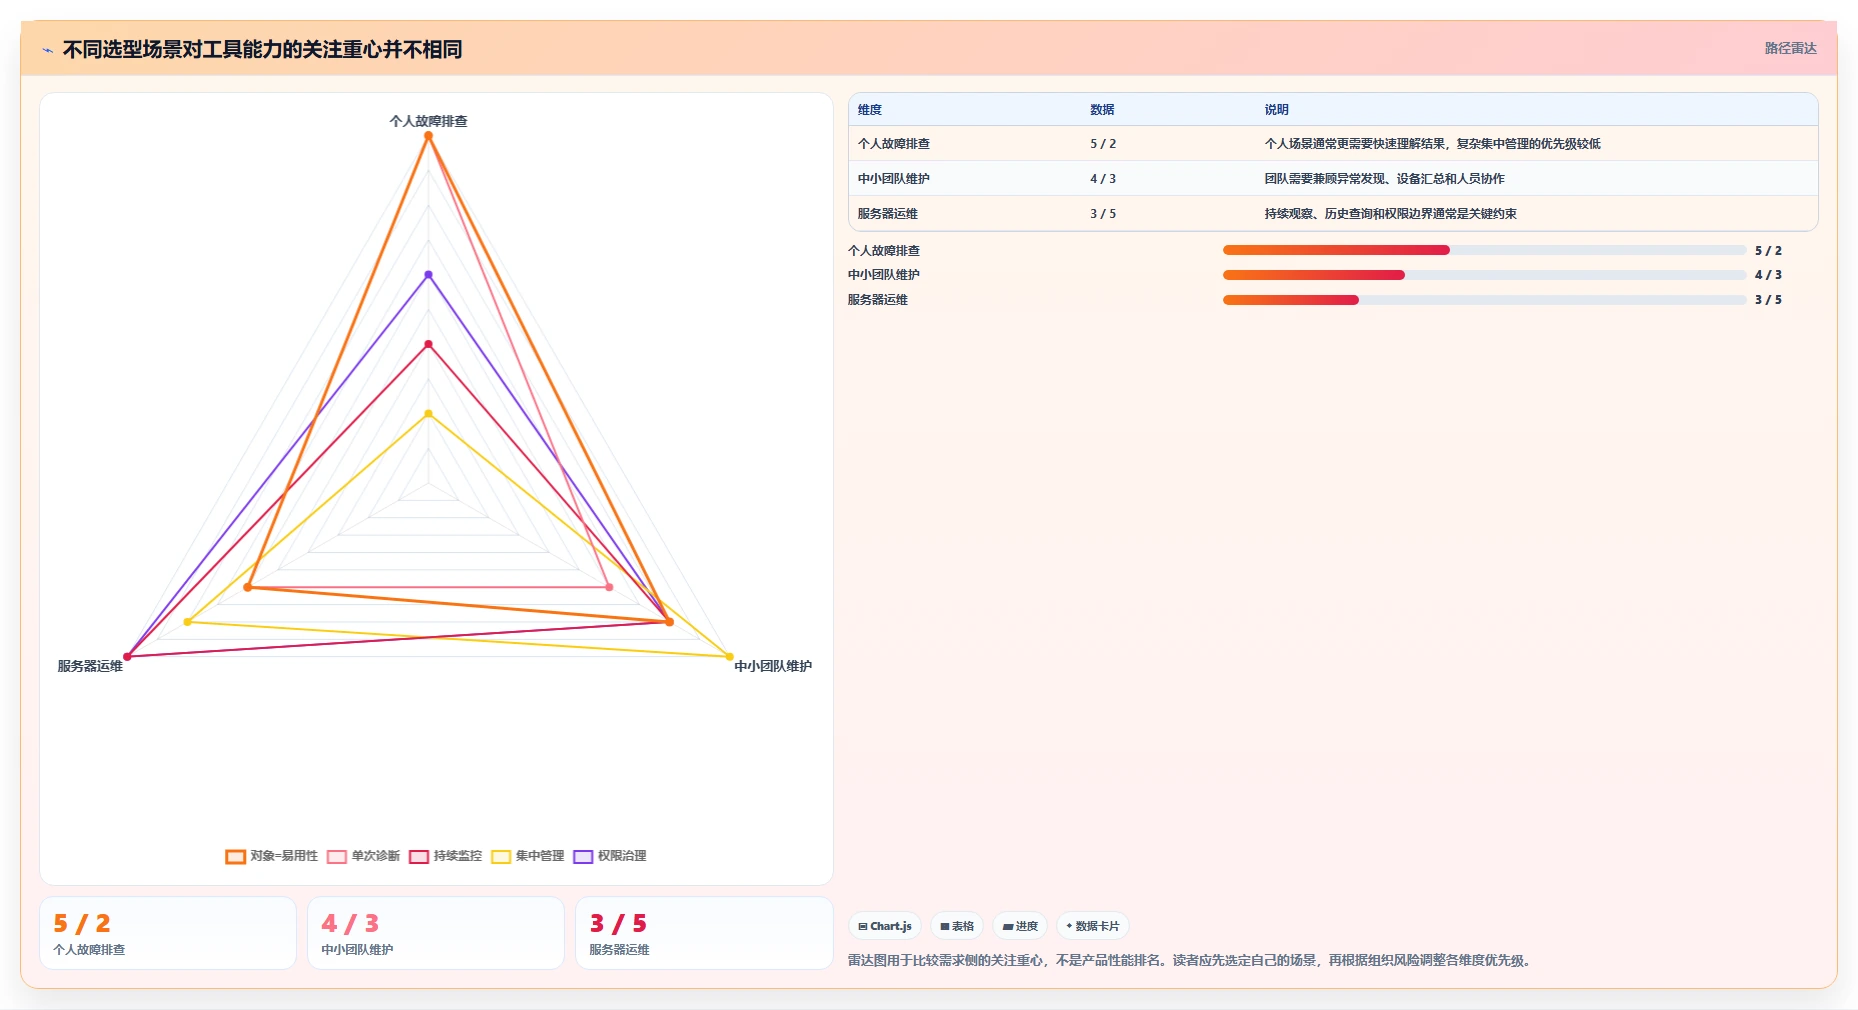Click the 表格 tag chip

(957, 926)
